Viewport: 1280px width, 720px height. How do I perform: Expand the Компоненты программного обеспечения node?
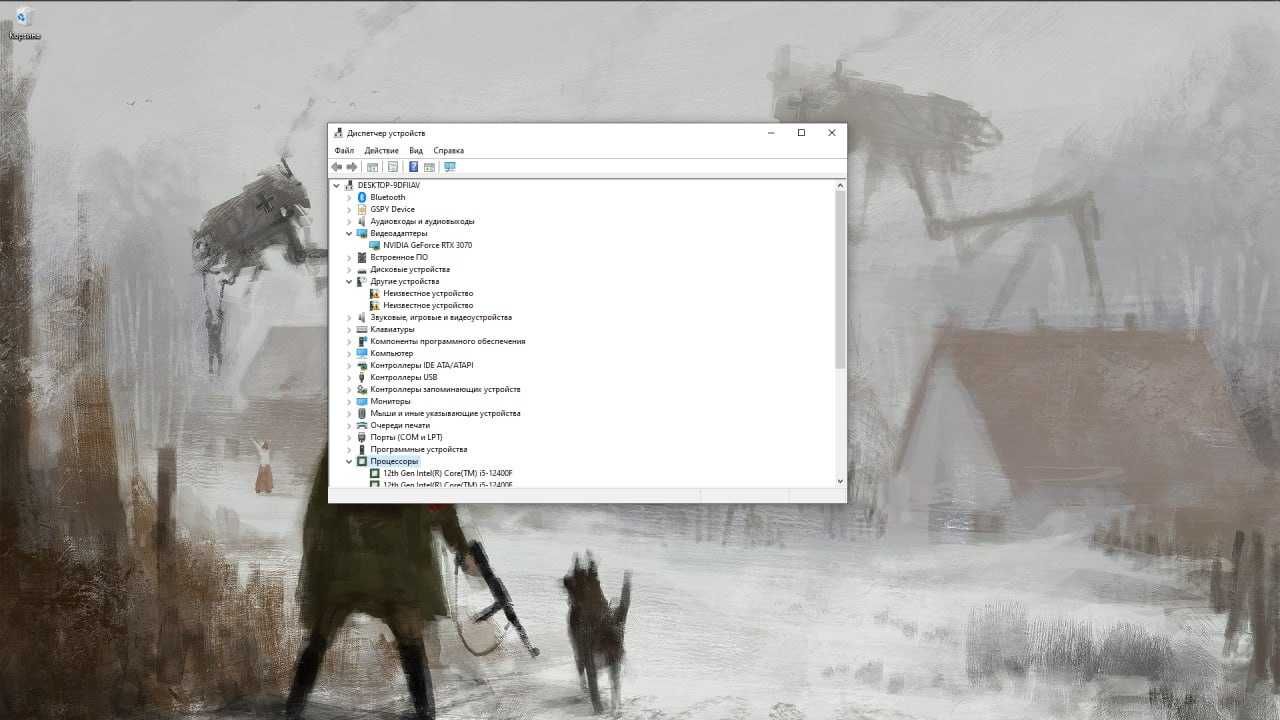point(349,341)
